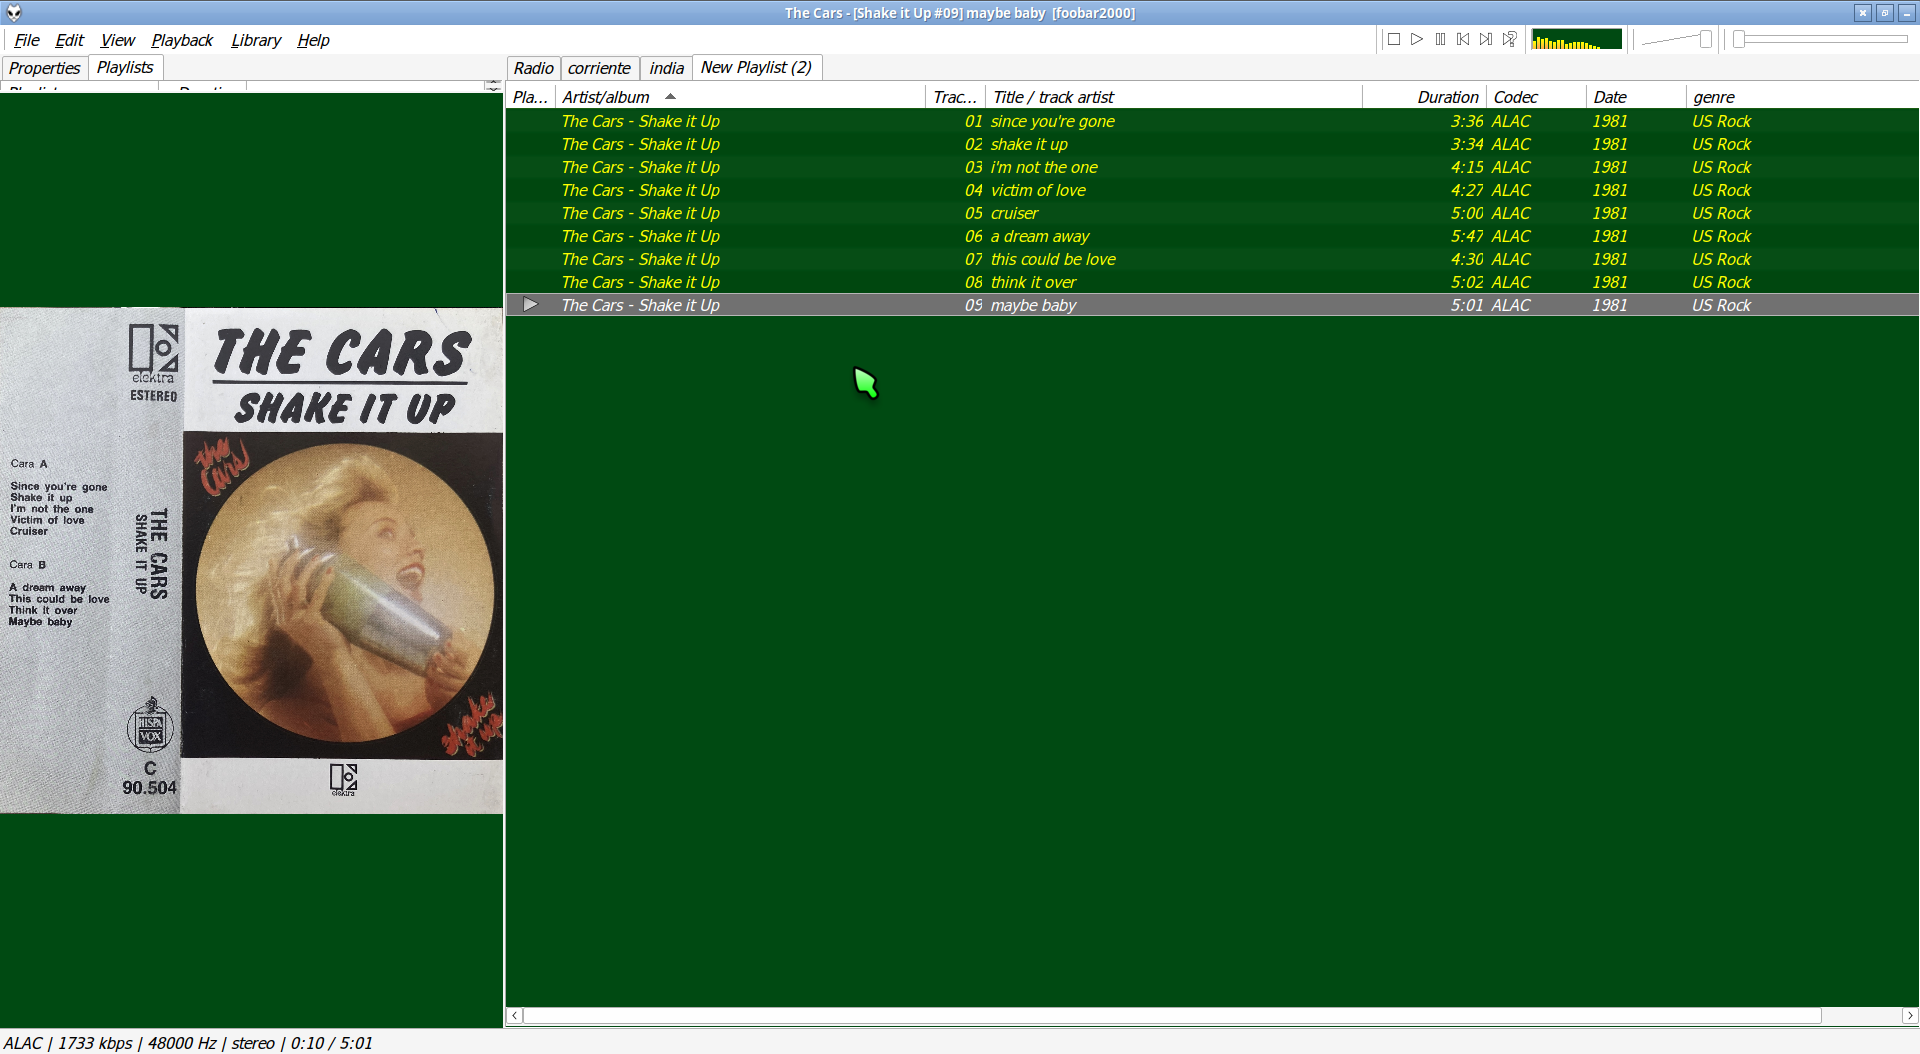Click the playlist horizontal scrollbar thumb
This screenshot has height=1054, width=1920.
coord(1172,1015)
